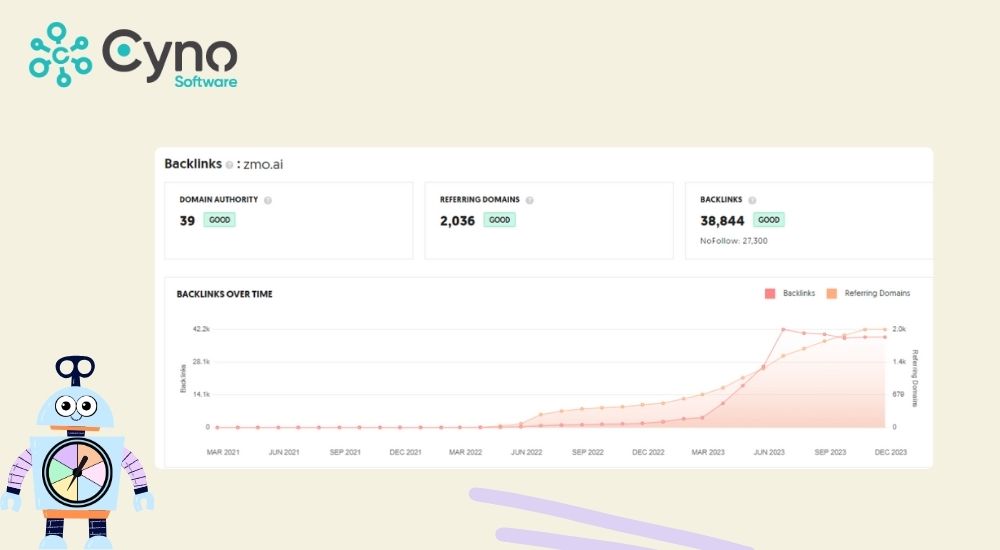Viewport: 1000px width, 550px height.
Task: Select the GOOD badge next to 39
Action: pos(220,220)
